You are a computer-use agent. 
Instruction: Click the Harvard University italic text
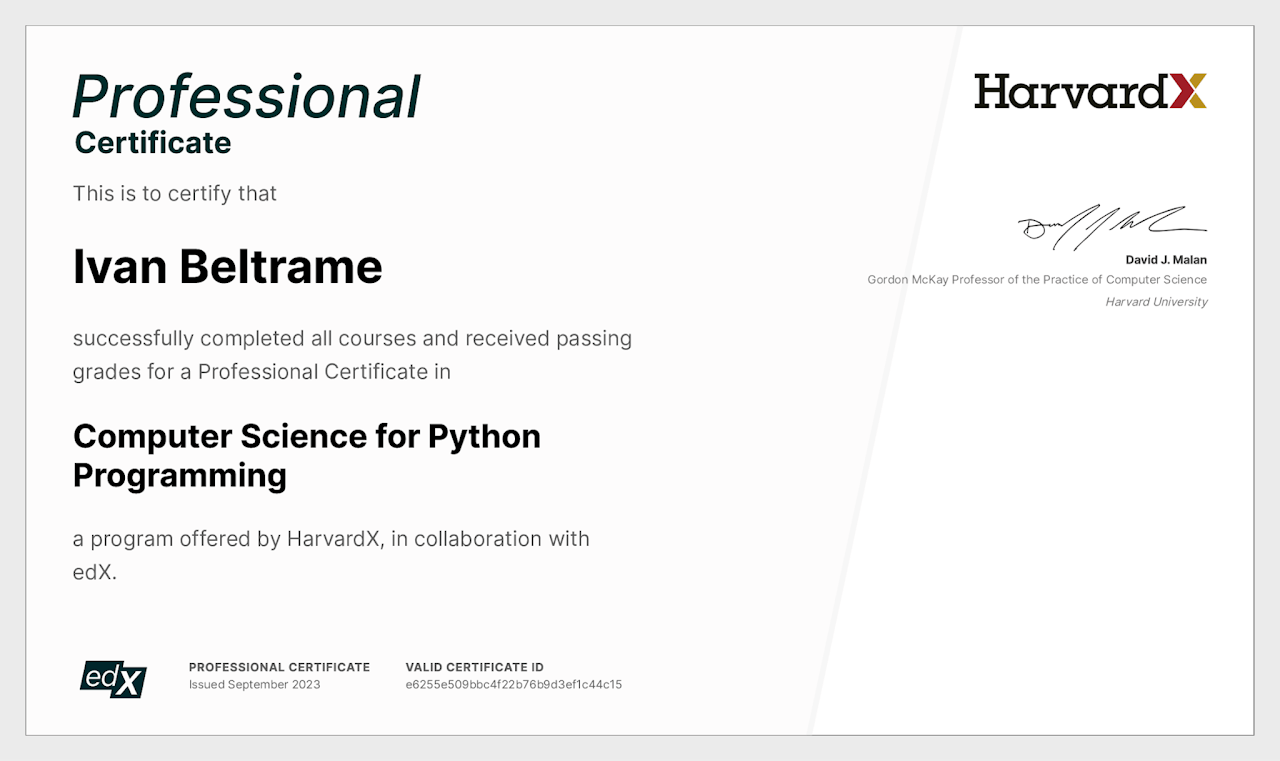point(1156,301)
